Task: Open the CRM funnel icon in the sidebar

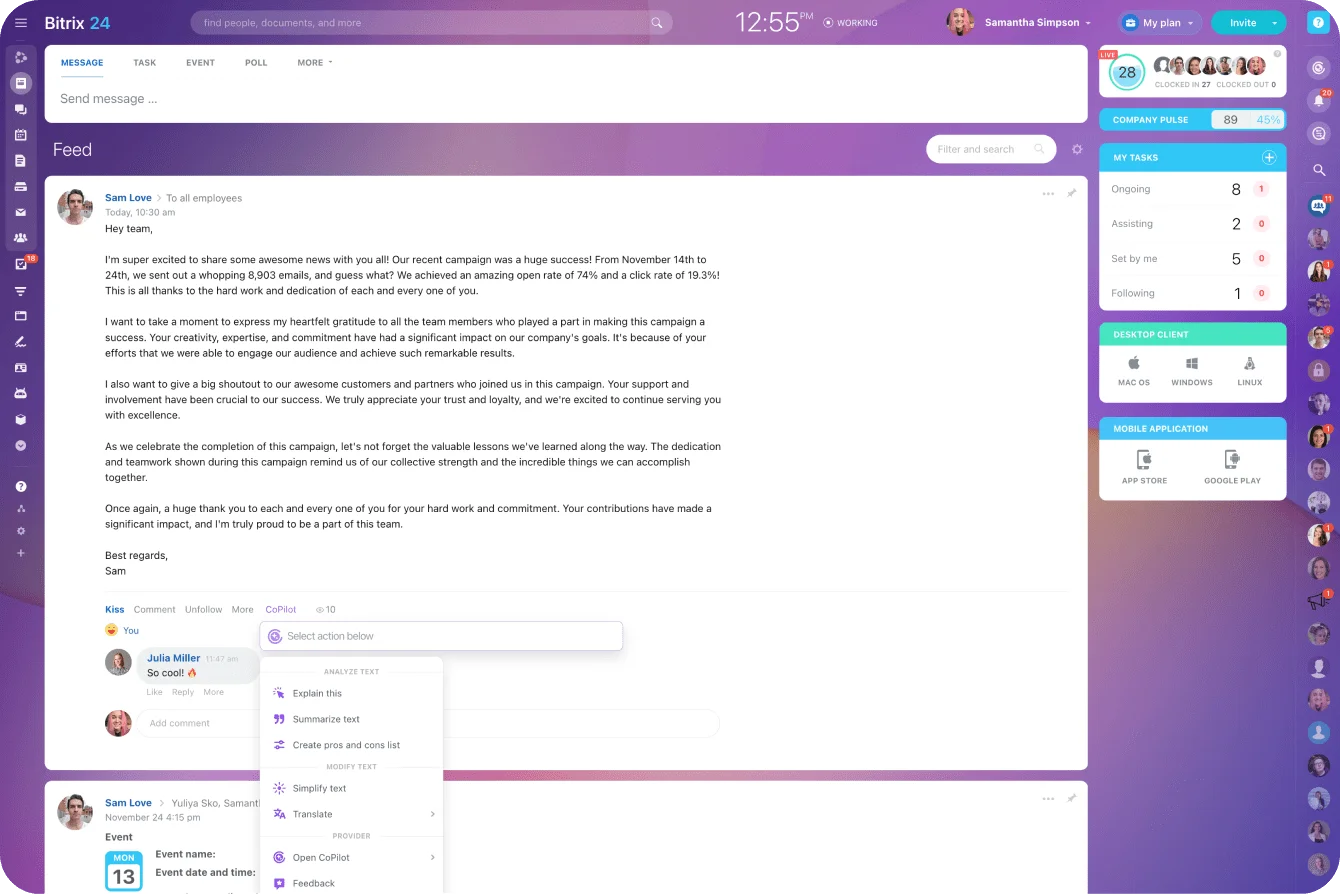Action: [x=20, y=290]
